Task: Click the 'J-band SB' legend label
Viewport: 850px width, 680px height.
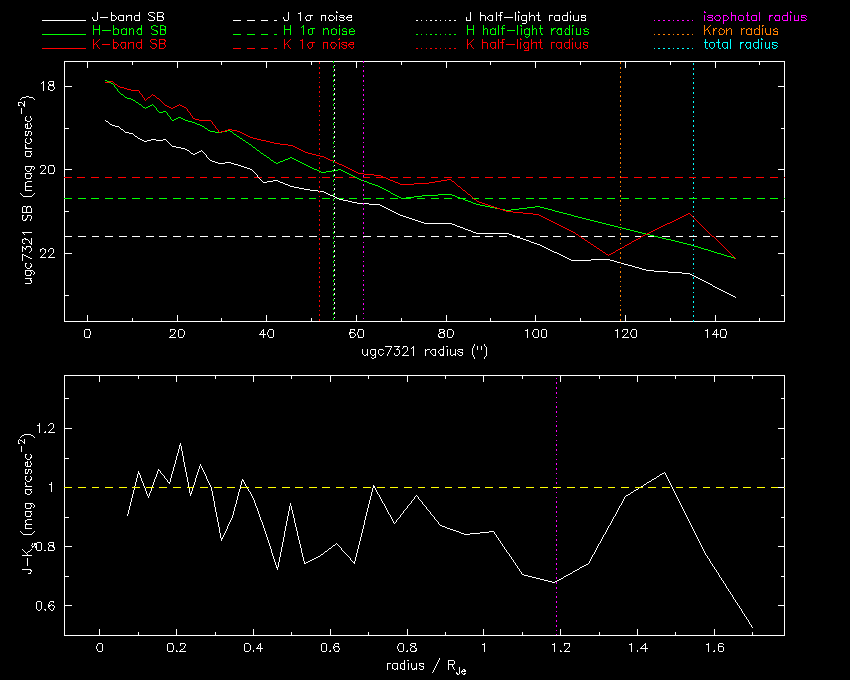Action: pos(128,17)
